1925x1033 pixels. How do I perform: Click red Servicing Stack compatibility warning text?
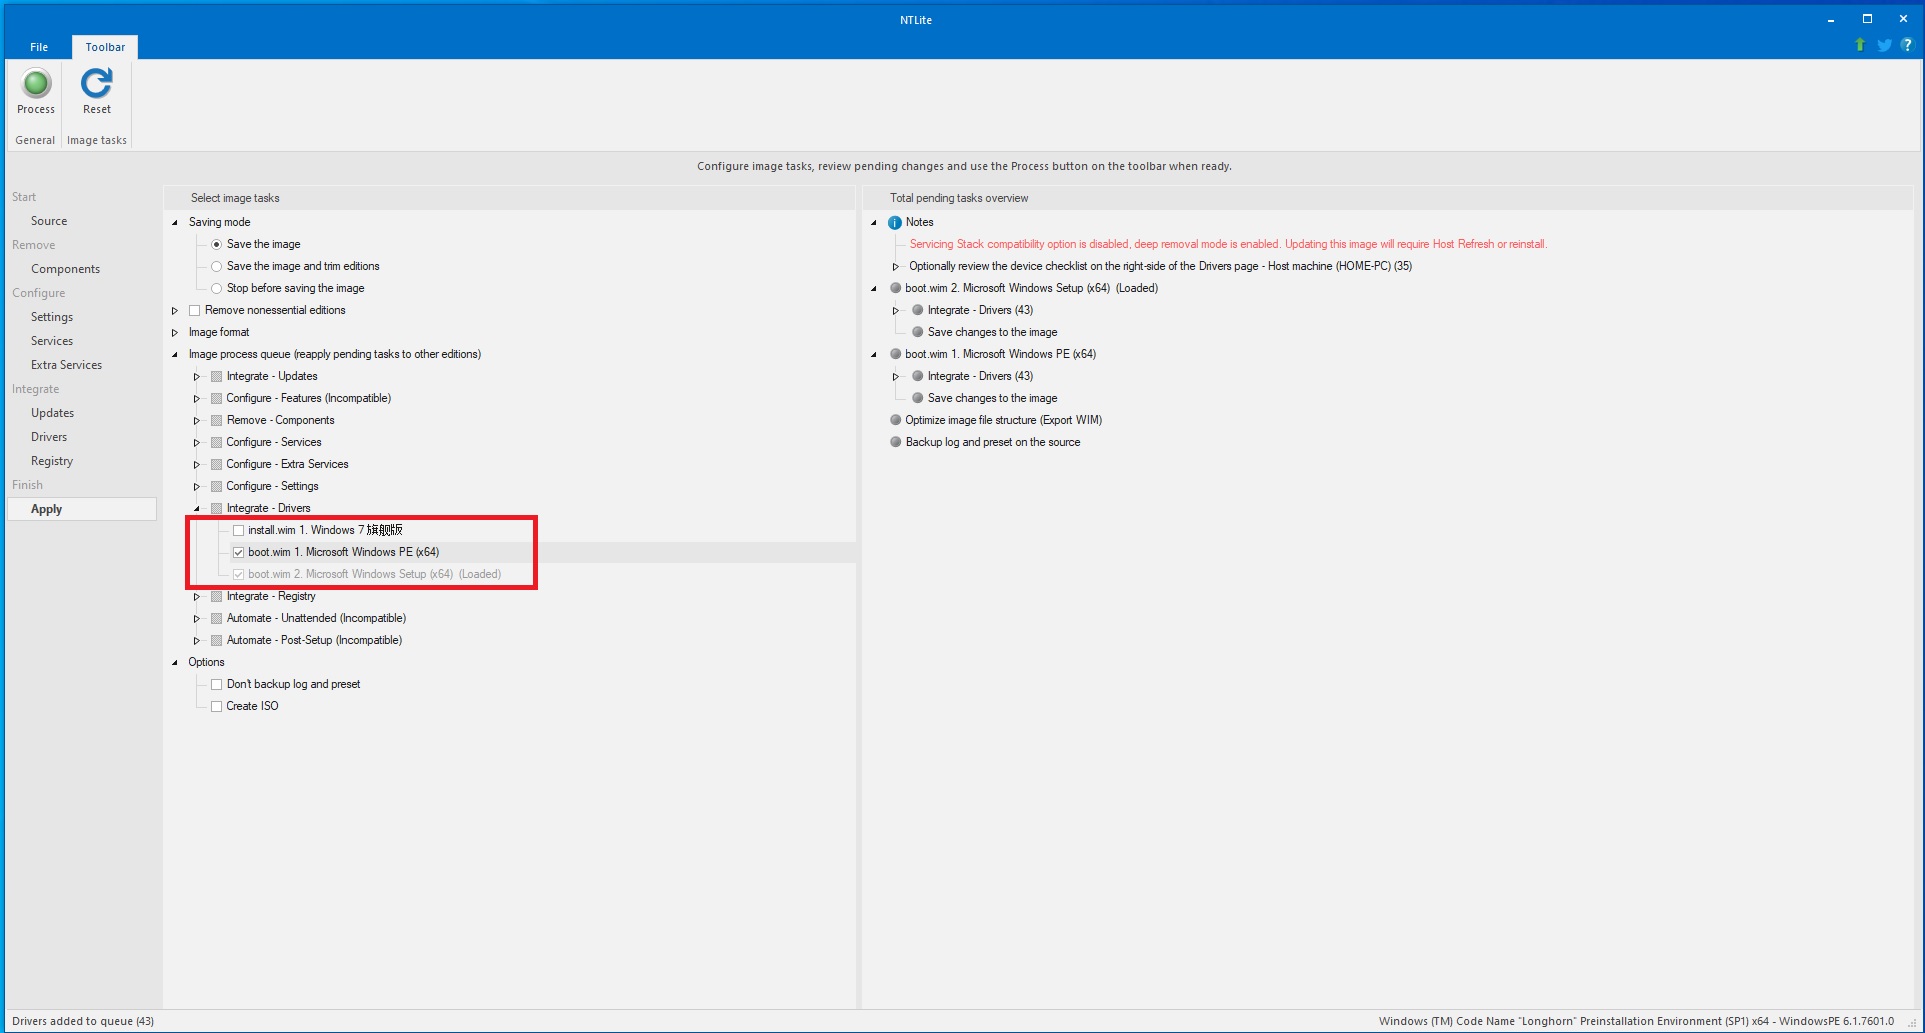(x=1228, y=244)
